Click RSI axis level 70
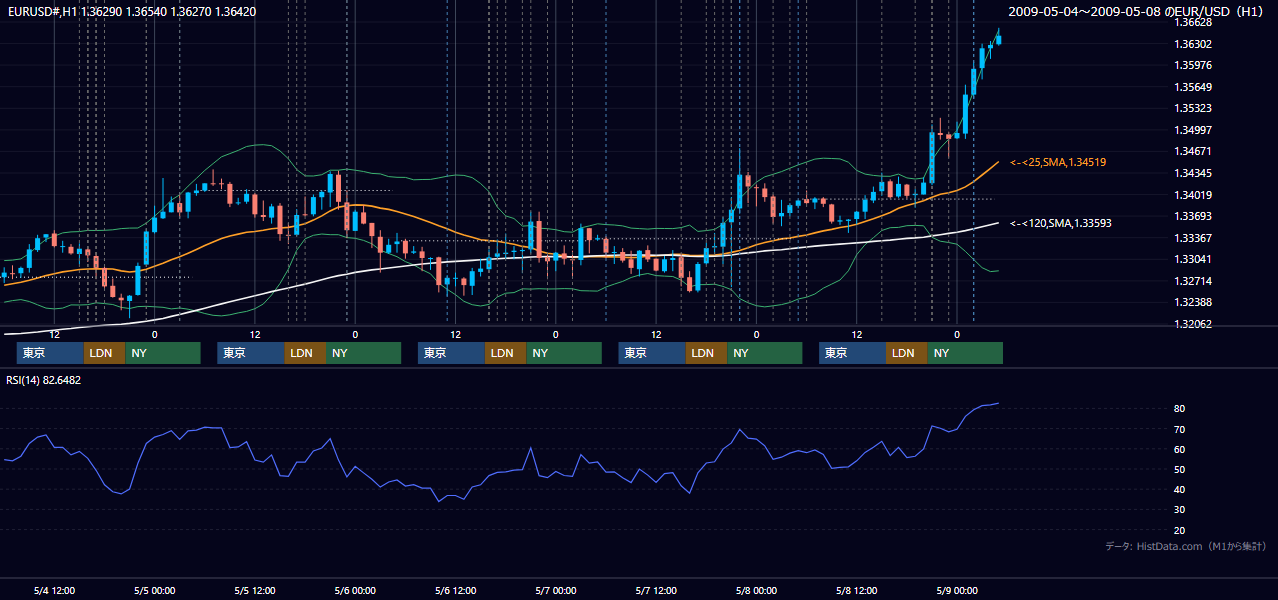Screen dimensions: 1278x600 [x=1179, y=429]
